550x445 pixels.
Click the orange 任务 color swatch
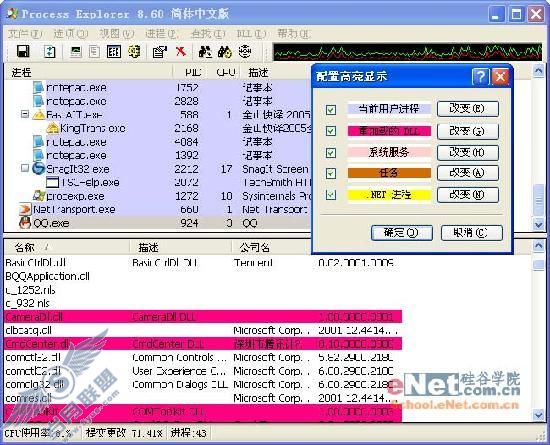pyautogui.click(x=389, y=173)
